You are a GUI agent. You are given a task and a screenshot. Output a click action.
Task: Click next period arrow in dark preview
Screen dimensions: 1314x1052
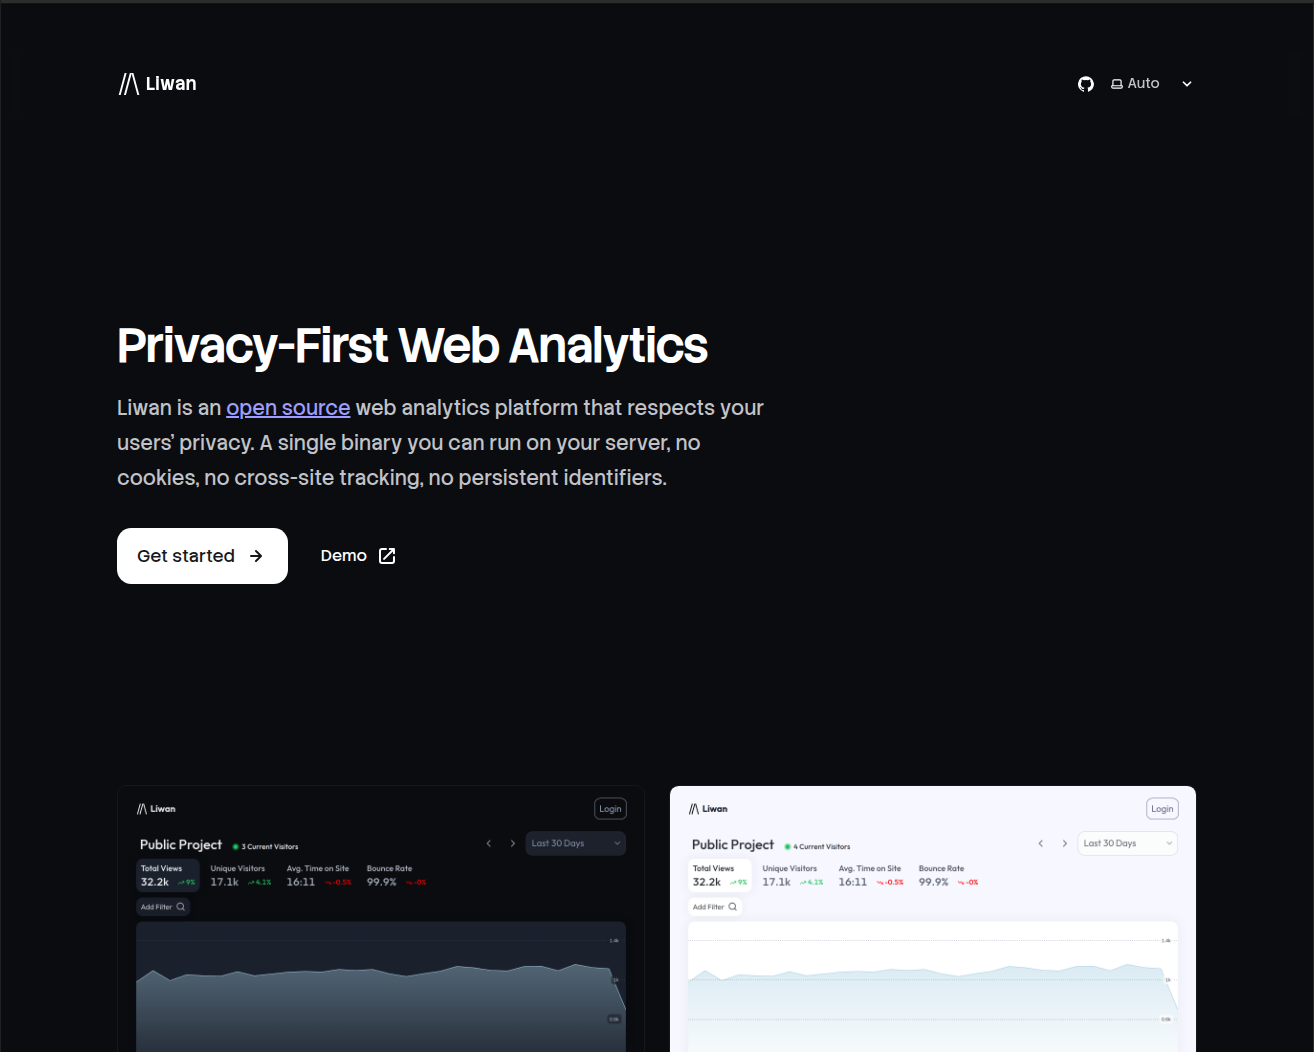[513, 843]
